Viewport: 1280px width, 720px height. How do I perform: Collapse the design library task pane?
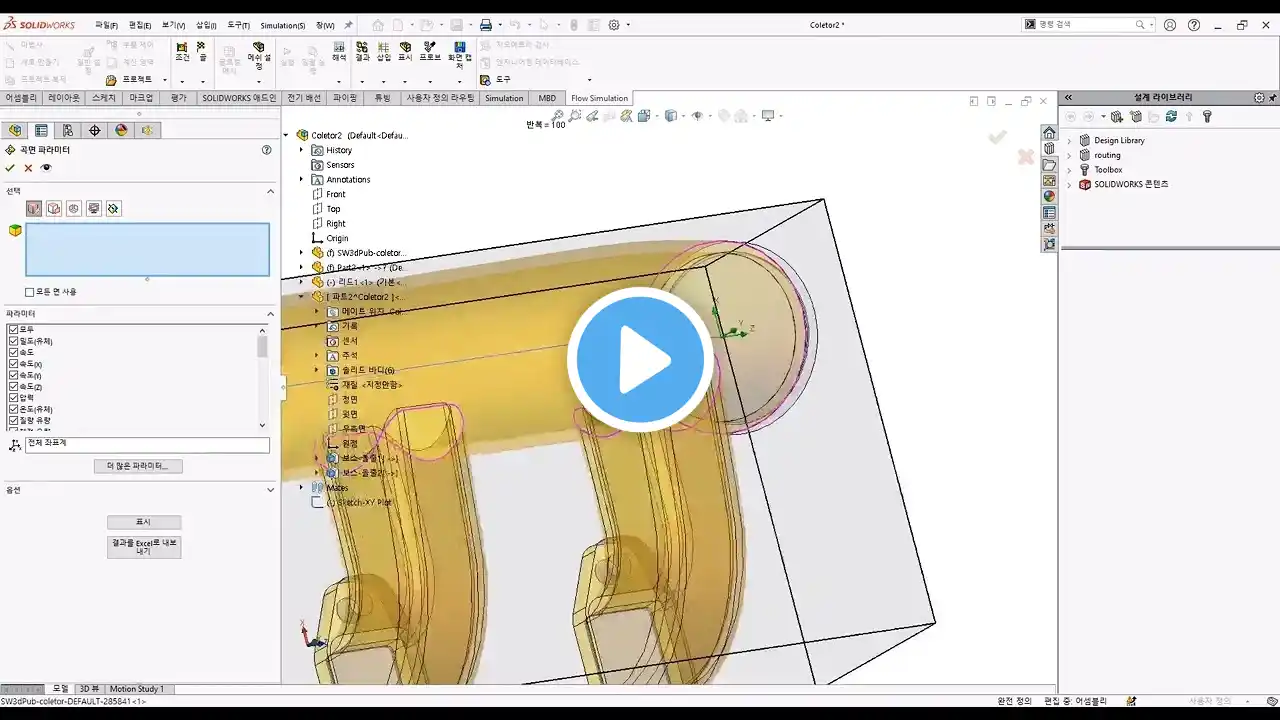point(1068,98)
